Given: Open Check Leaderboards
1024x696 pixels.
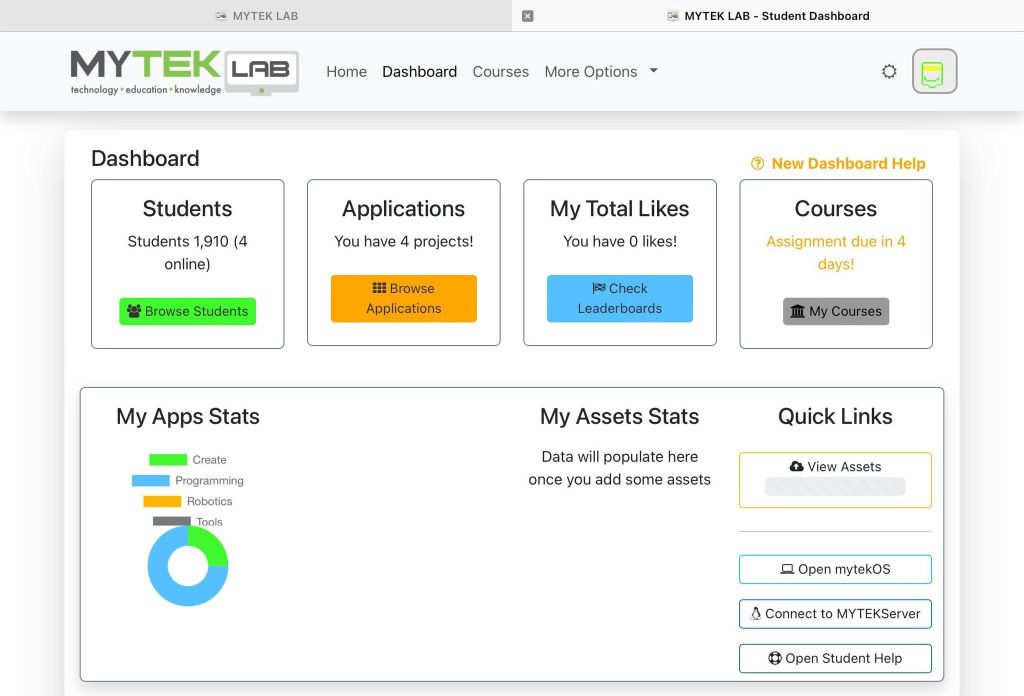Looking at the screenshot, I should click(x=619, y=298).
